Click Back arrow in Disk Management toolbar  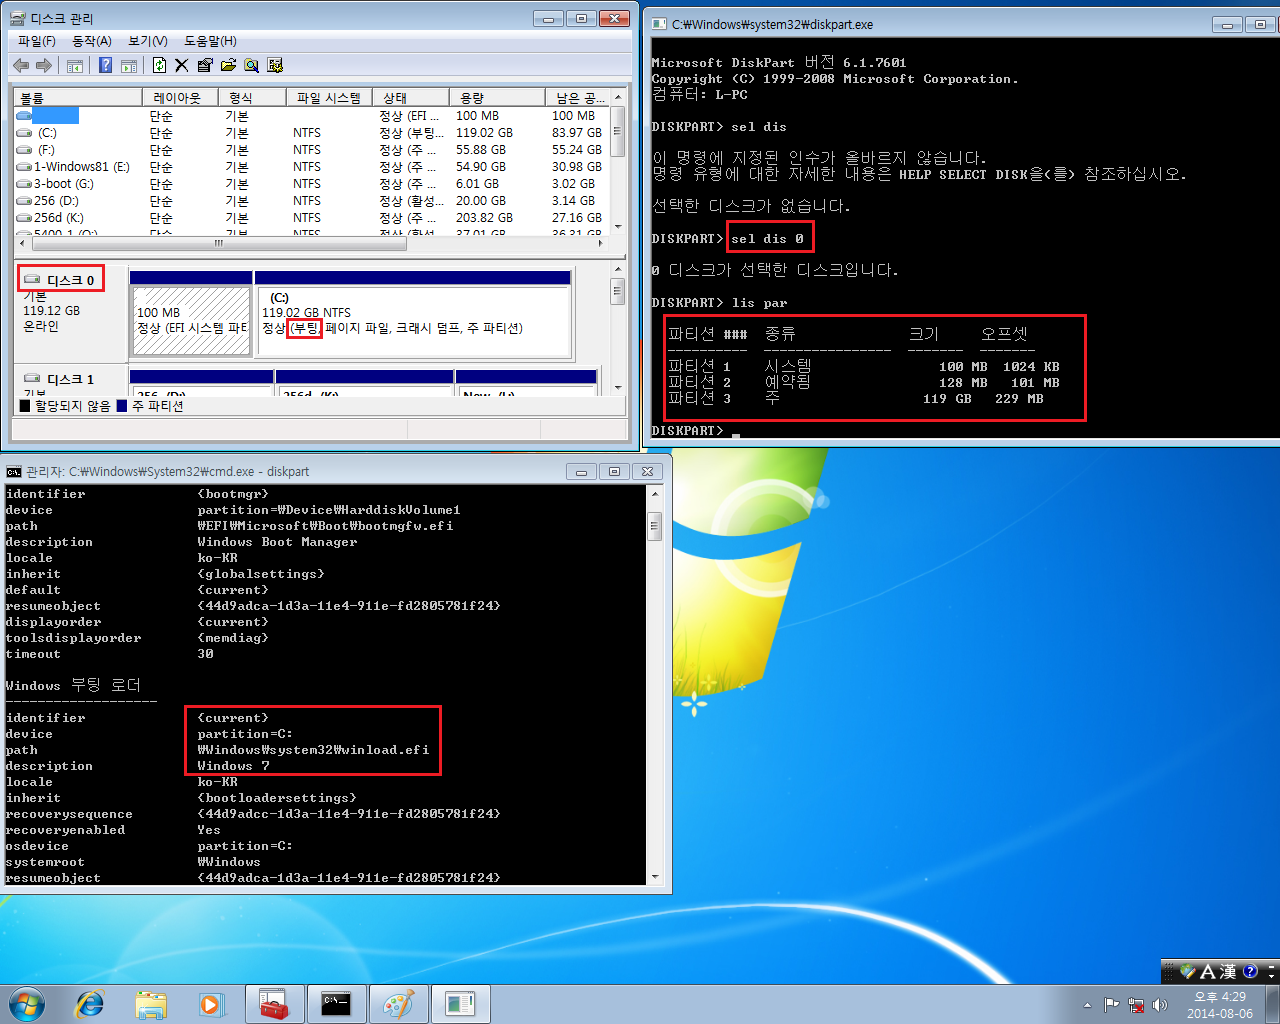(21, 65)
